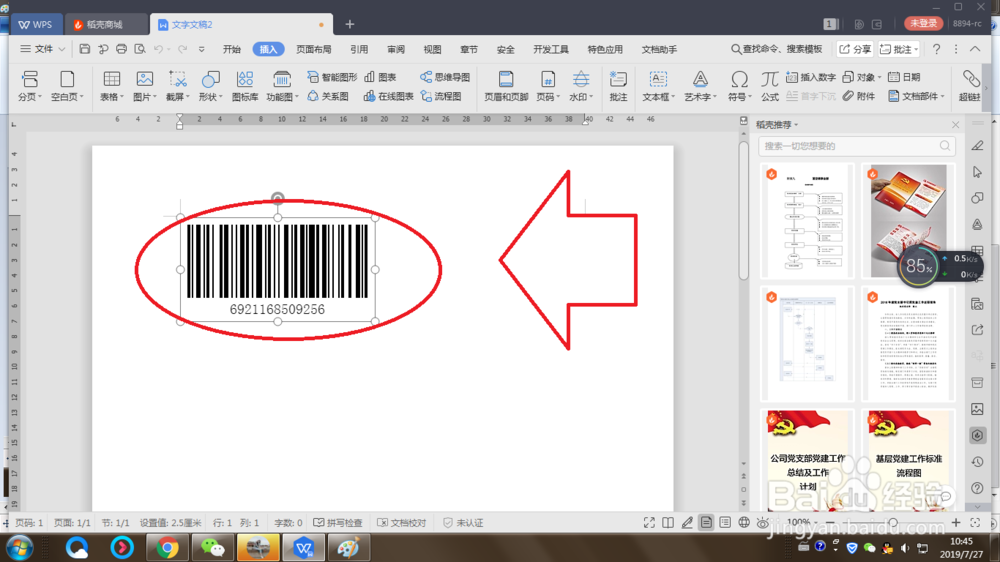This screenshot has height=562, width=1000.
Task: Open 页眉和页脚 header and footer
Action: click(x=506, y=86)
